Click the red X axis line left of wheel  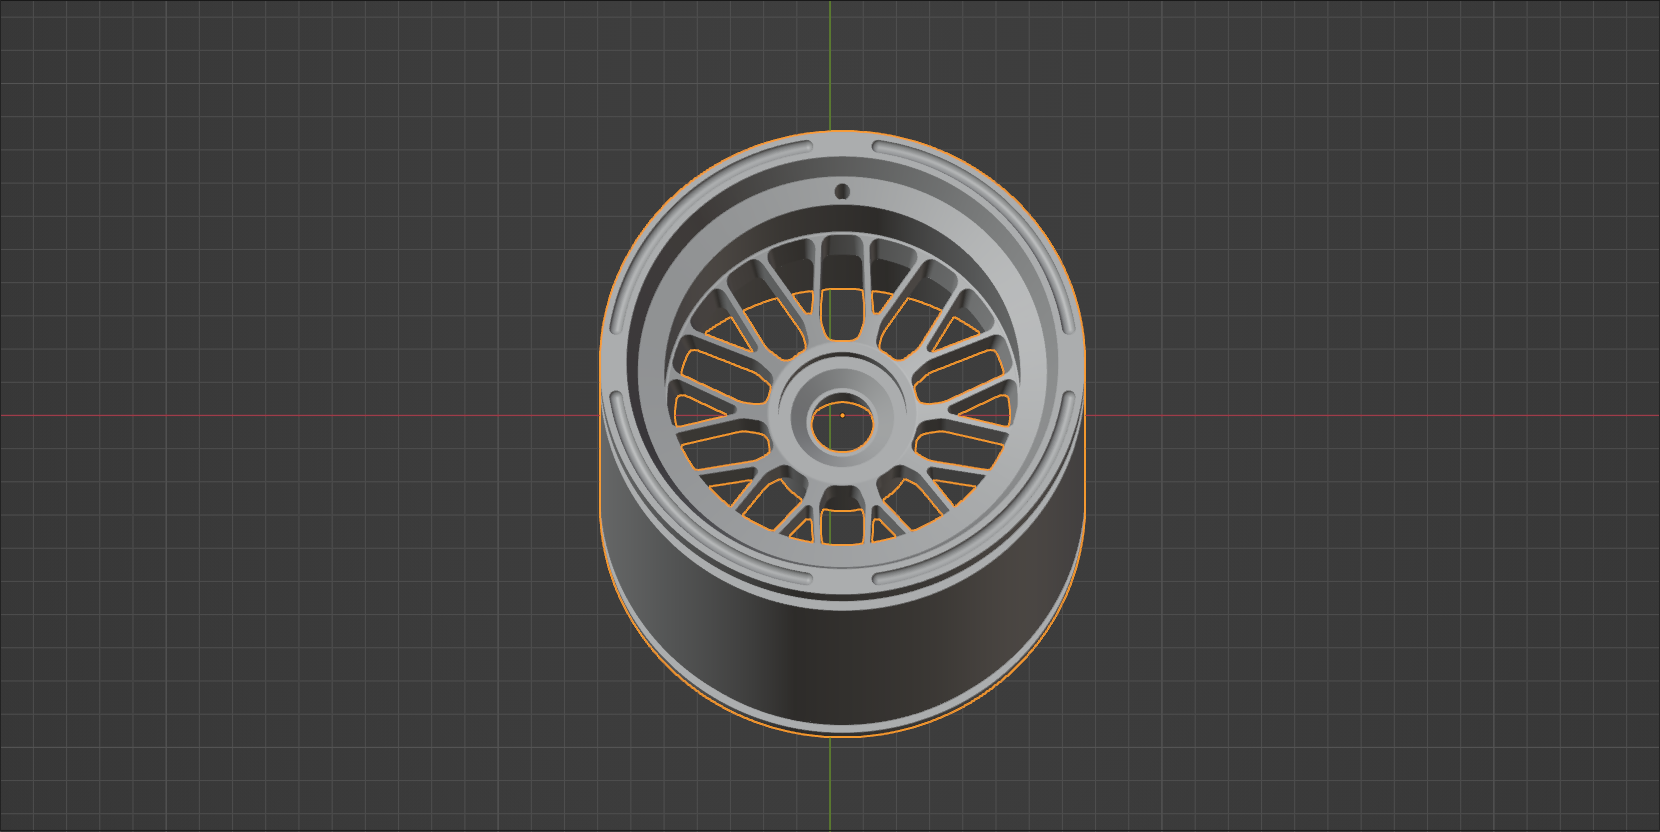click(x=300, y=414)
